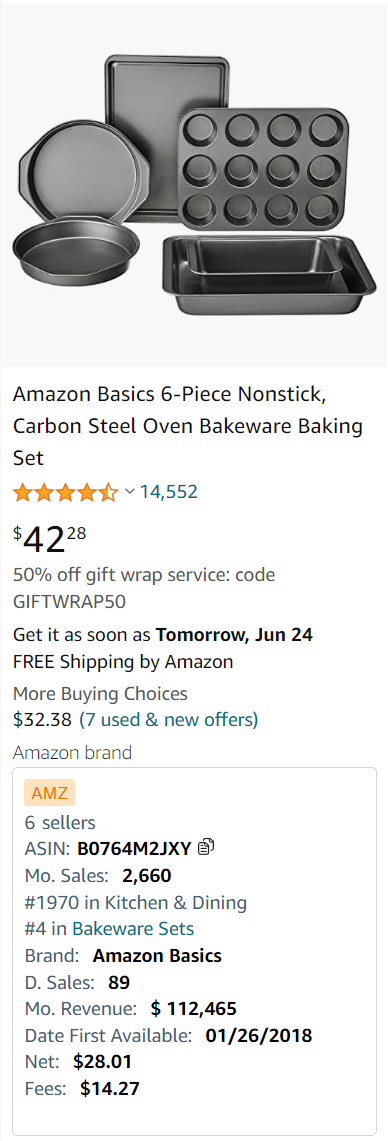Click the Amazon Basics brand name
The height and width of the screenshot is (1141, 388).
point(157,955)
